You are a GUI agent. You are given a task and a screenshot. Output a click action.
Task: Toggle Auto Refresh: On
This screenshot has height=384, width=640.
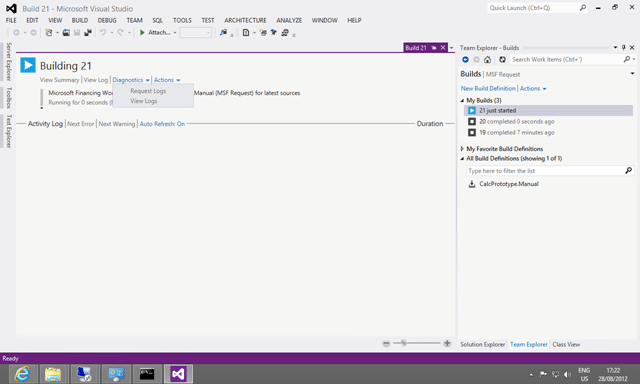coord(162,124)
